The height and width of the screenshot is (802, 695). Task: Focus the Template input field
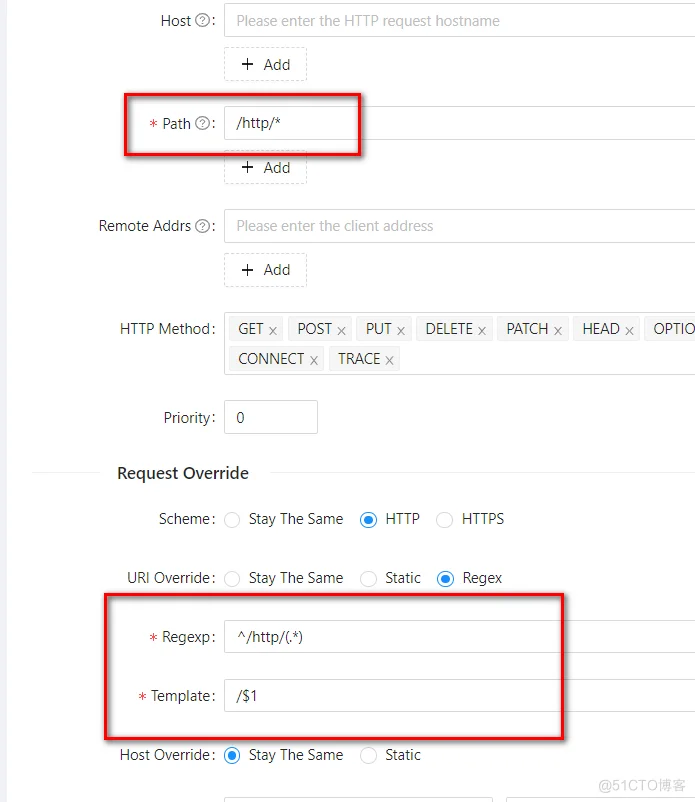pos(459,696)
